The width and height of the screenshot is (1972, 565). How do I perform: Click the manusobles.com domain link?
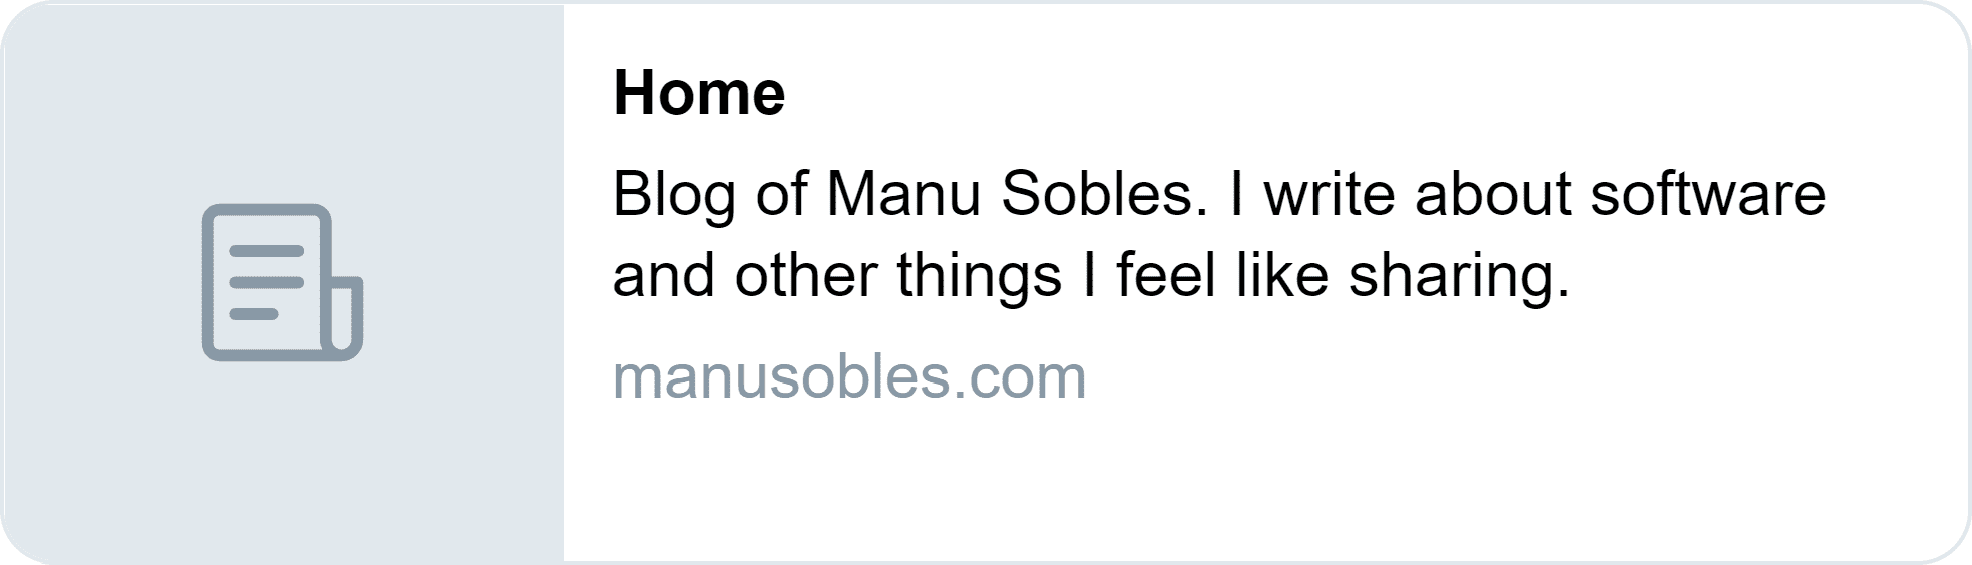coord(849,377)
